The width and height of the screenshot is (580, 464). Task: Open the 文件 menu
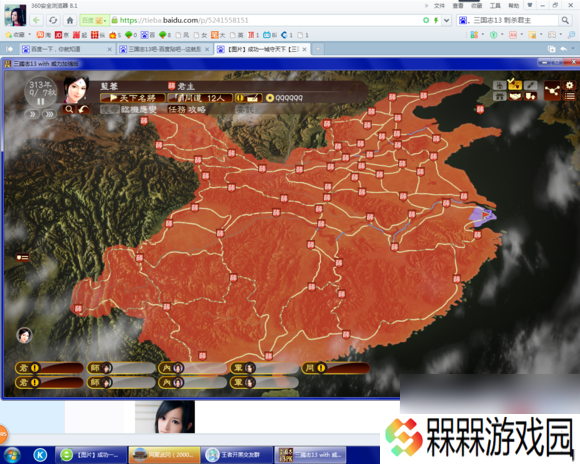[x=439, y=6]
